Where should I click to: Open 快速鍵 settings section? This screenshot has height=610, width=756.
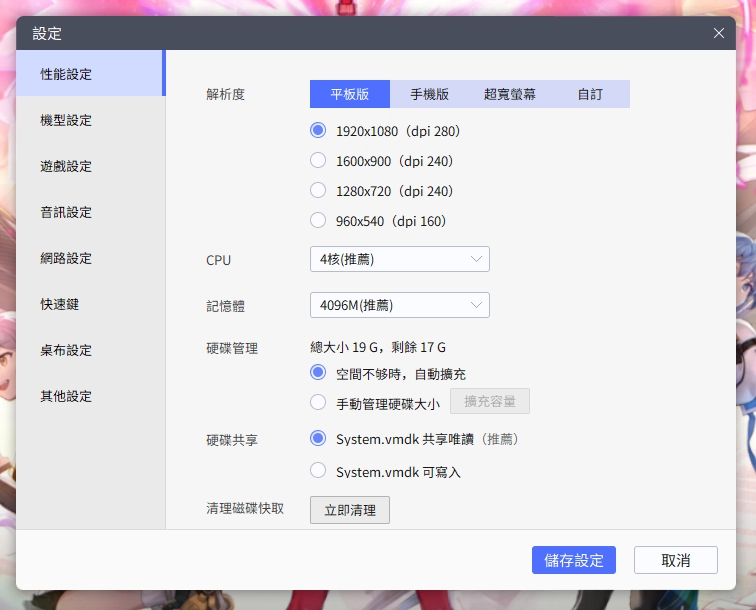60,304
